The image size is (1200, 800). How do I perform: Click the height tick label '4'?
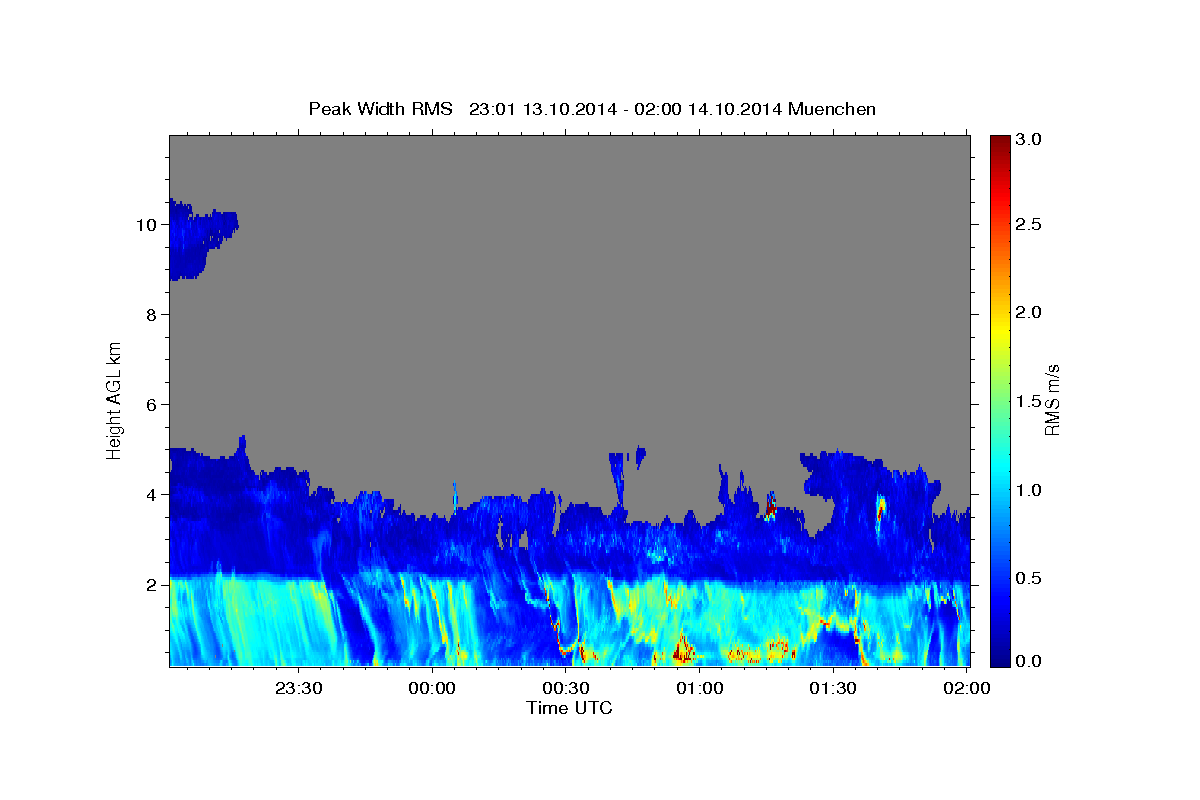[151, 495]
